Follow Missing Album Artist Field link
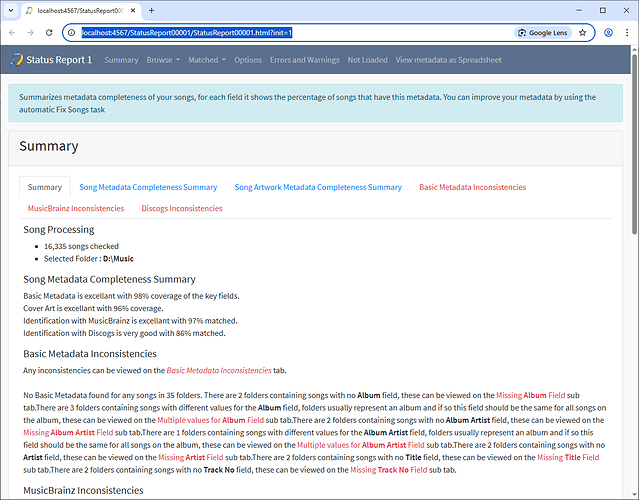Viewport: 639px width, 500px height. point(68,432)
